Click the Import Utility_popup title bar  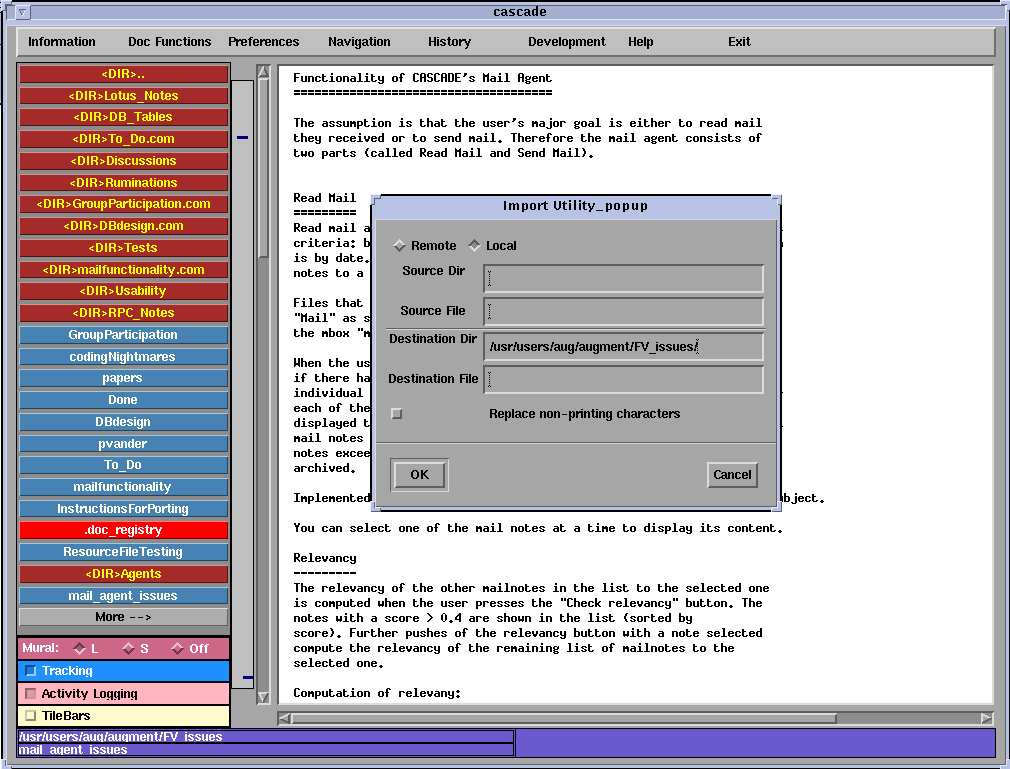tap(575, 206)
